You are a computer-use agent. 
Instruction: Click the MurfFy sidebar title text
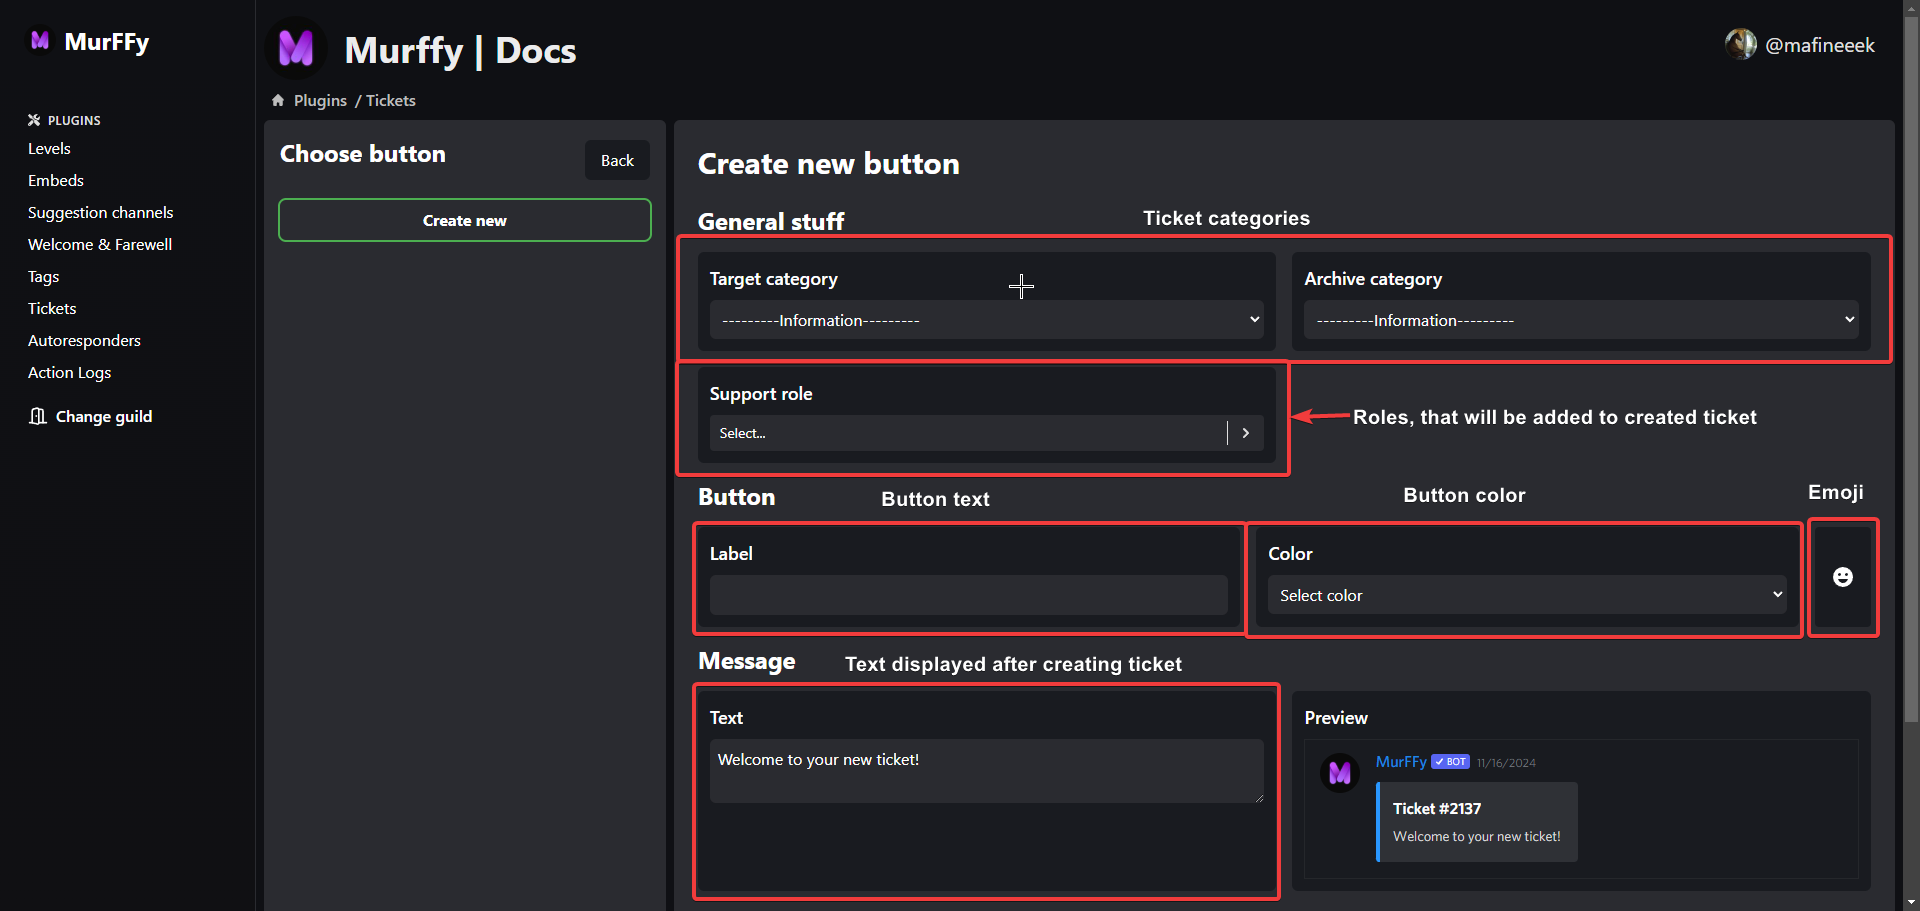click(107, 41)
